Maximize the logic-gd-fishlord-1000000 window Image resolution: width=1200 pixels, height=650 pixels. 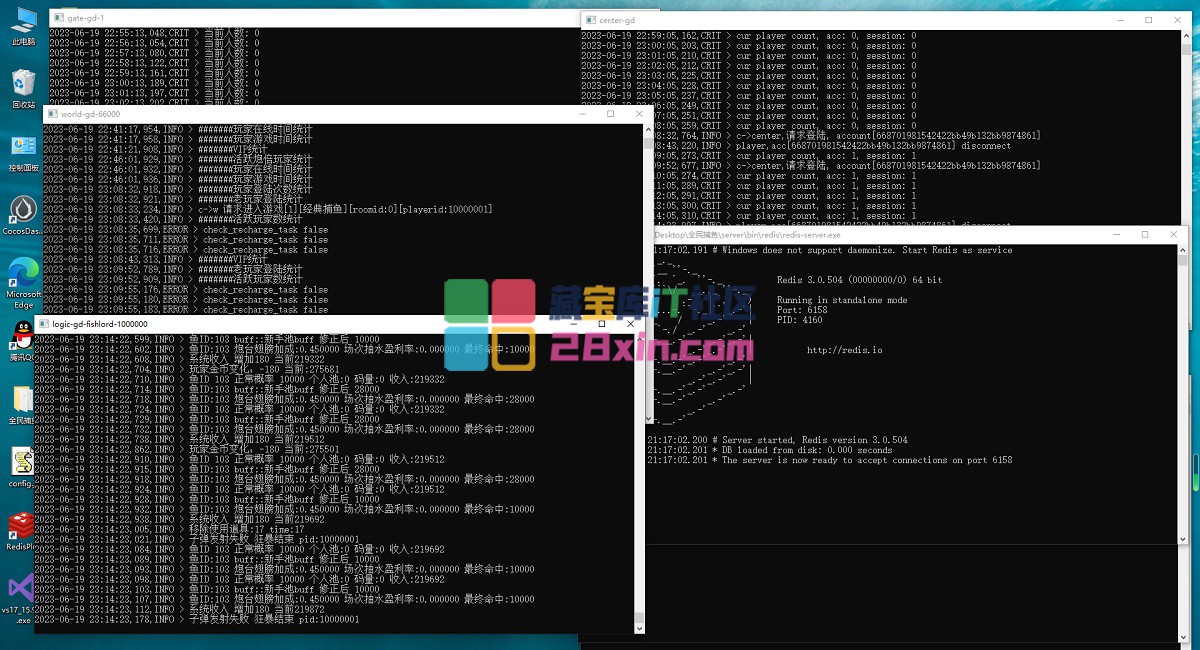[602, 324]
